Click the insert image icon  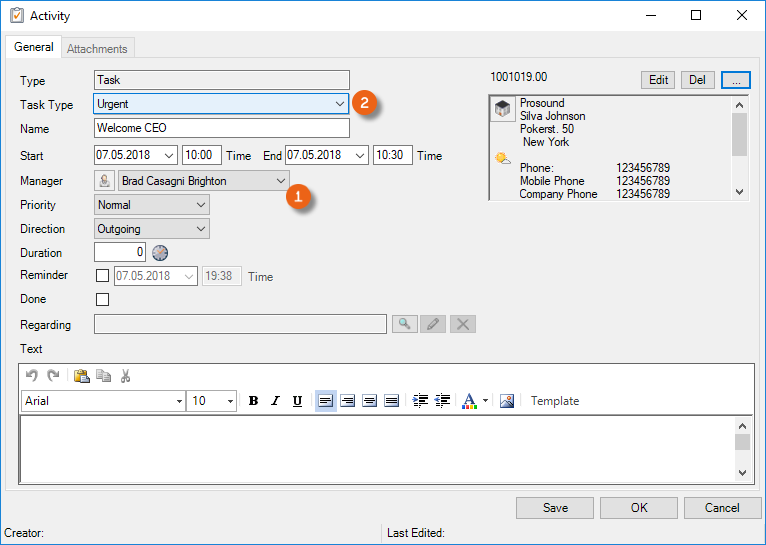pyautogui.click(x=507, y=401)
